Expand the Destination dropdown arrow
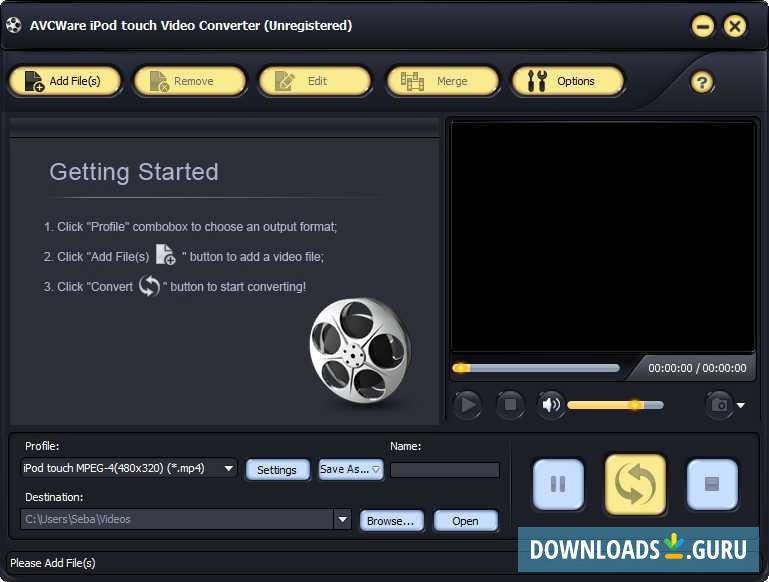This screenshot has width=769, height=582. pos(342,519)
